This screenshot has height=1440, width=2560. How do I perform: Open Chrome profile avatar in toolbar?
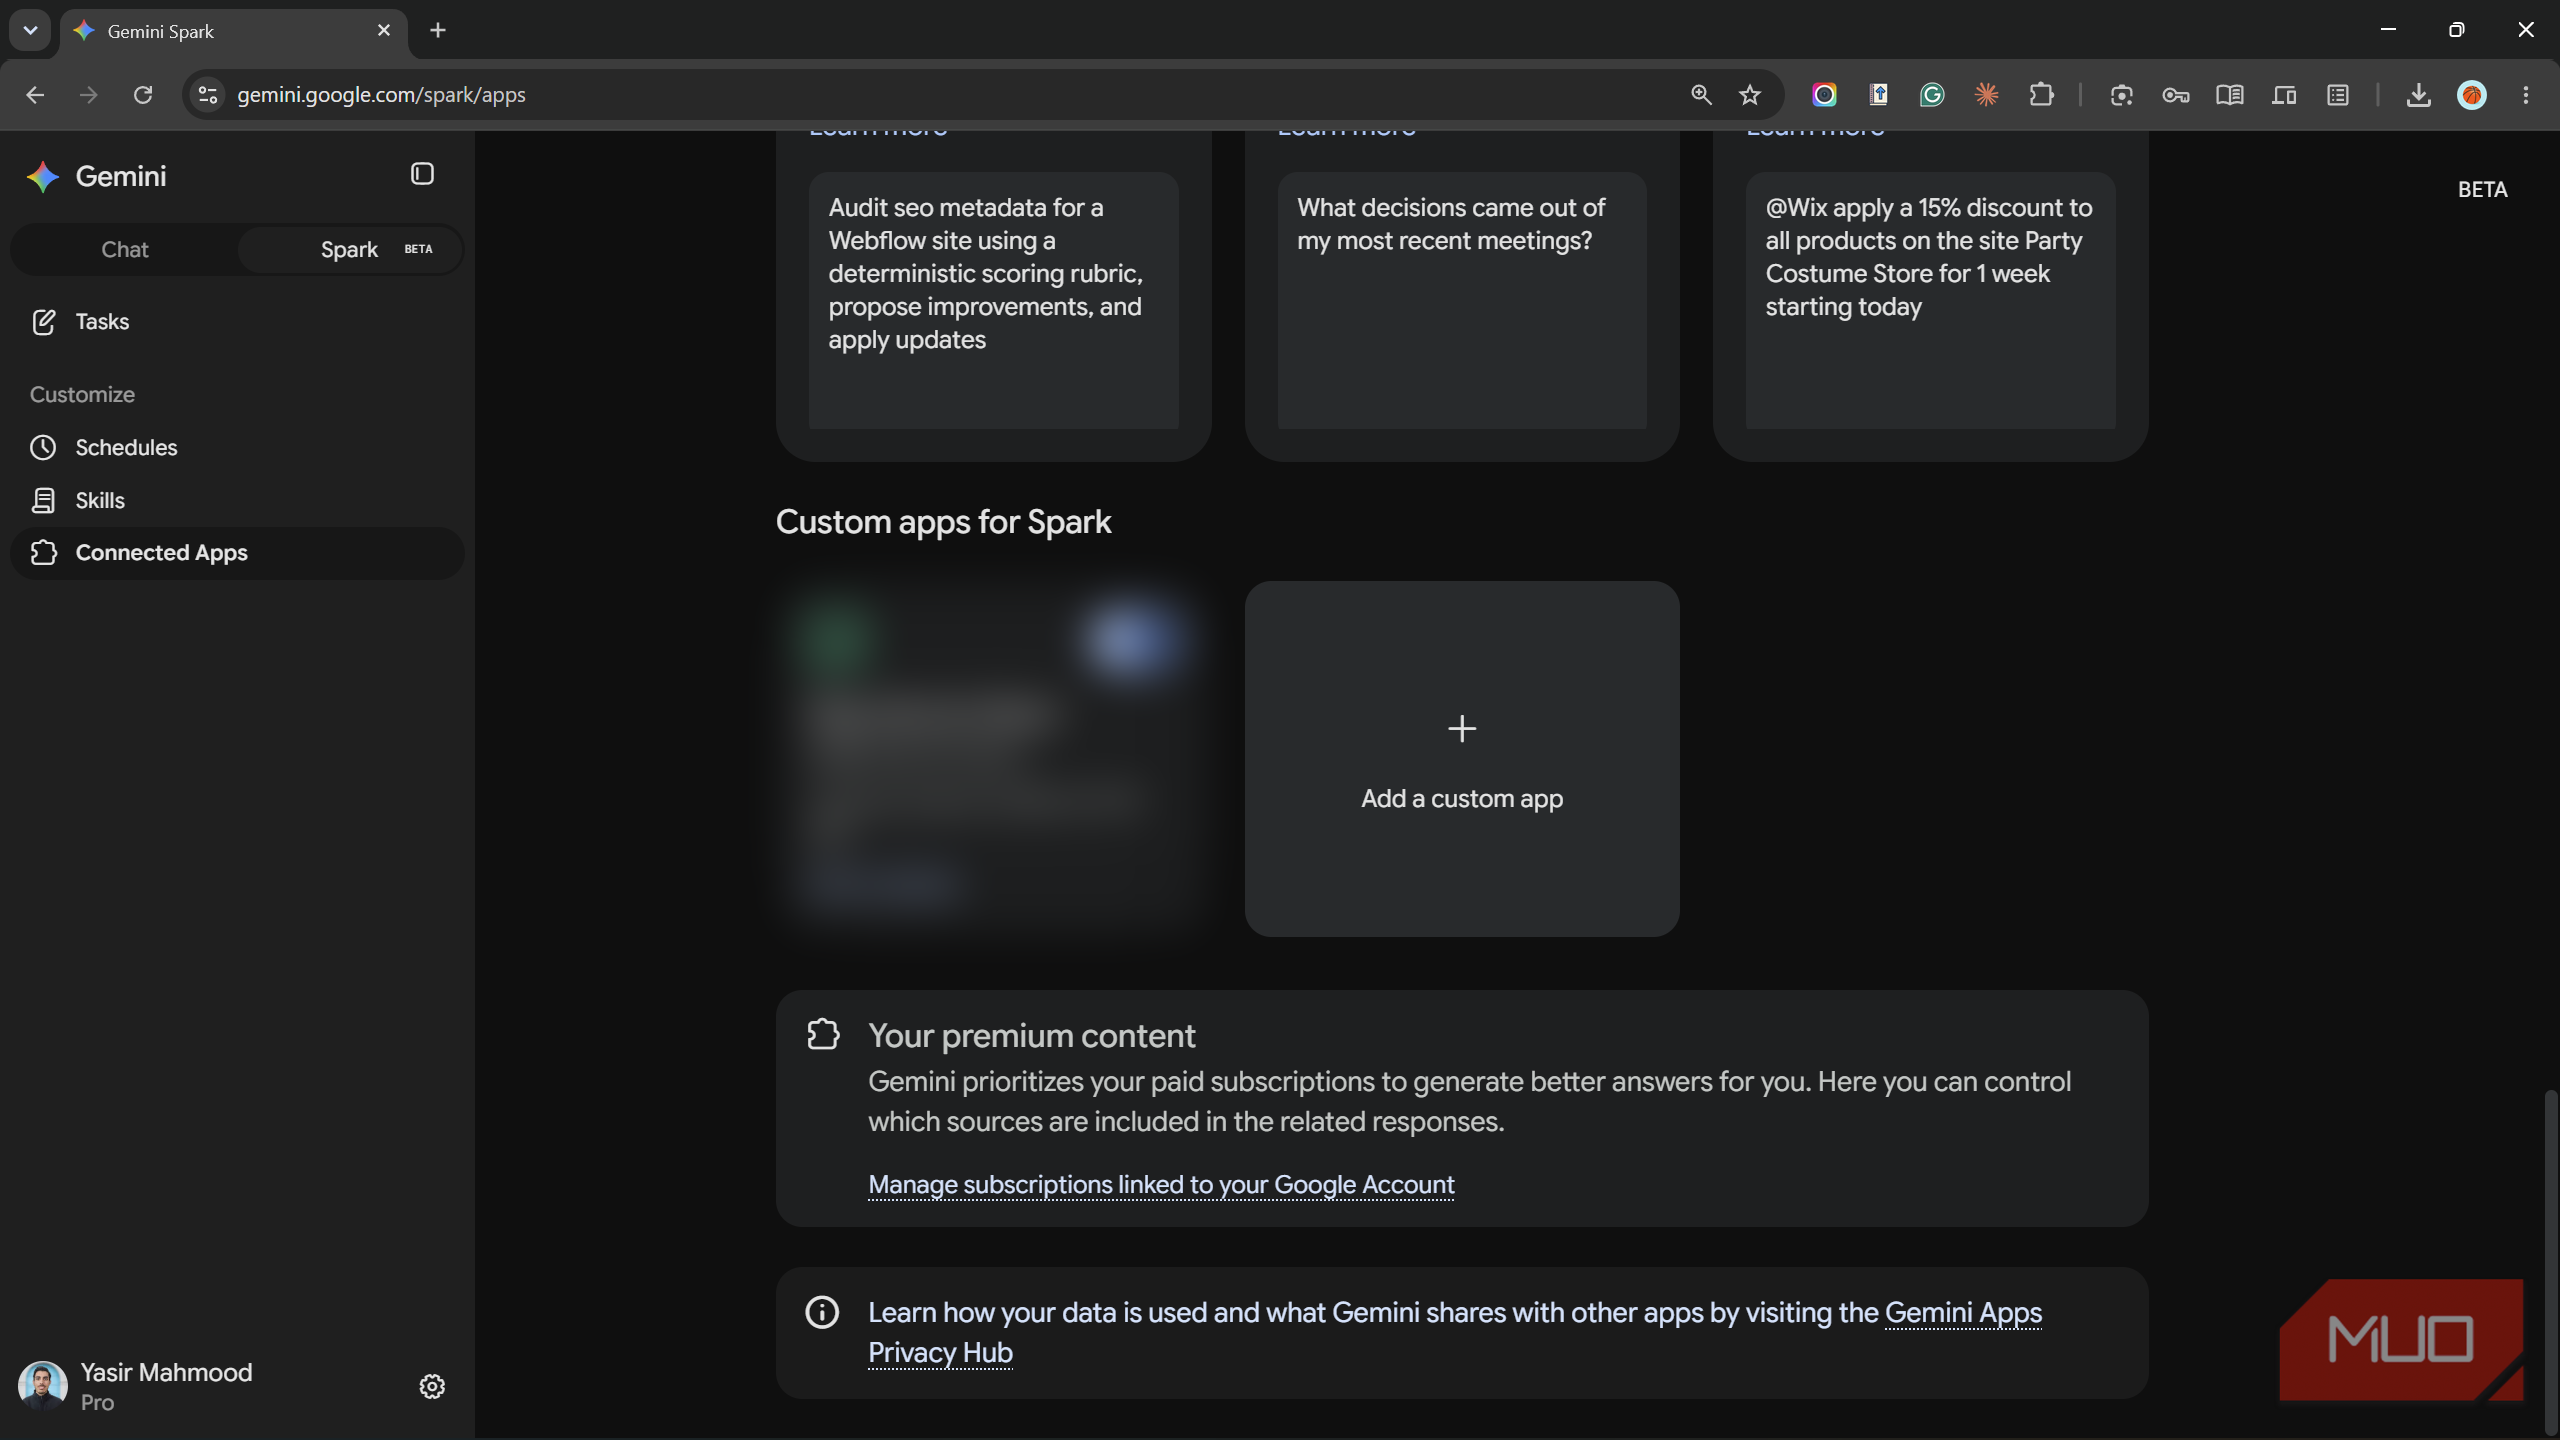click(x=2472, y=95)
